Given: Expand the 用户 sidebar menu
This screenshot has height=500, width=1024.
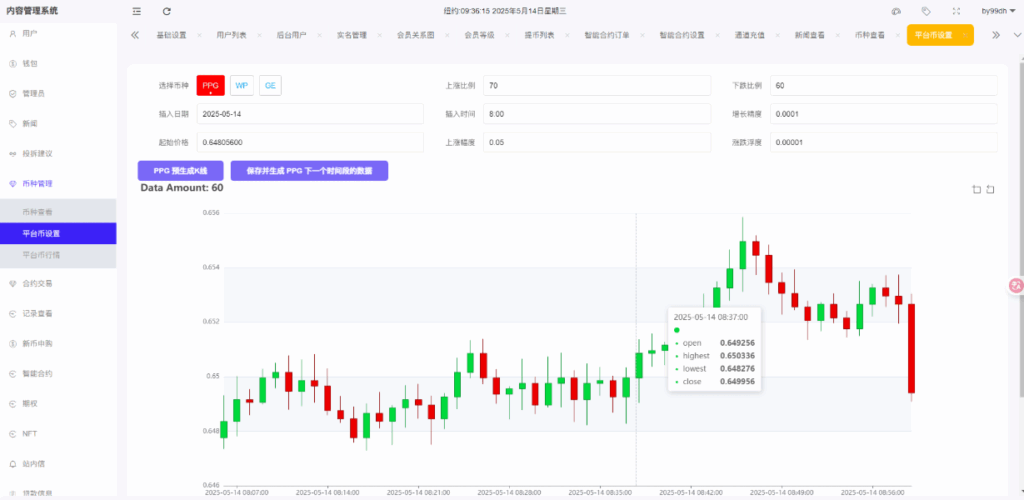Looking at the screenshot, I should (58, 33).
